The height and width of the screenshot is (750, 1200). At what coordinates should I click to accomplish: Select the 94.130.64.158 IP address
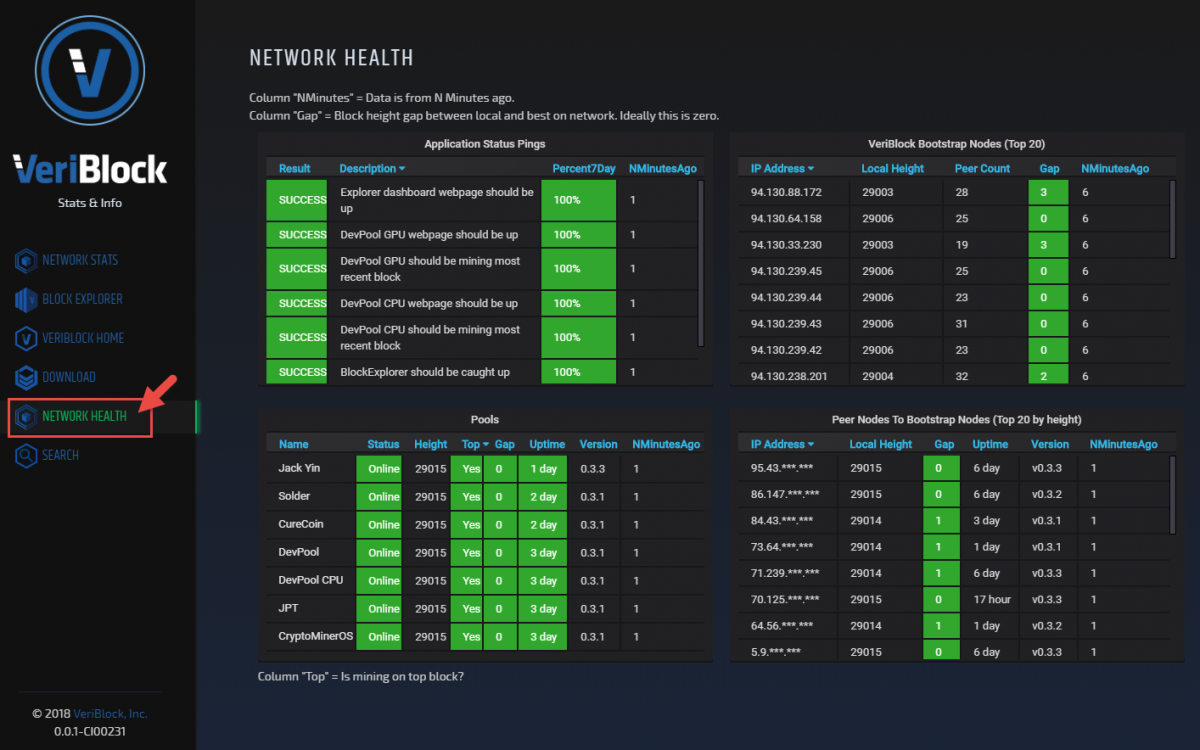(786, 219)
